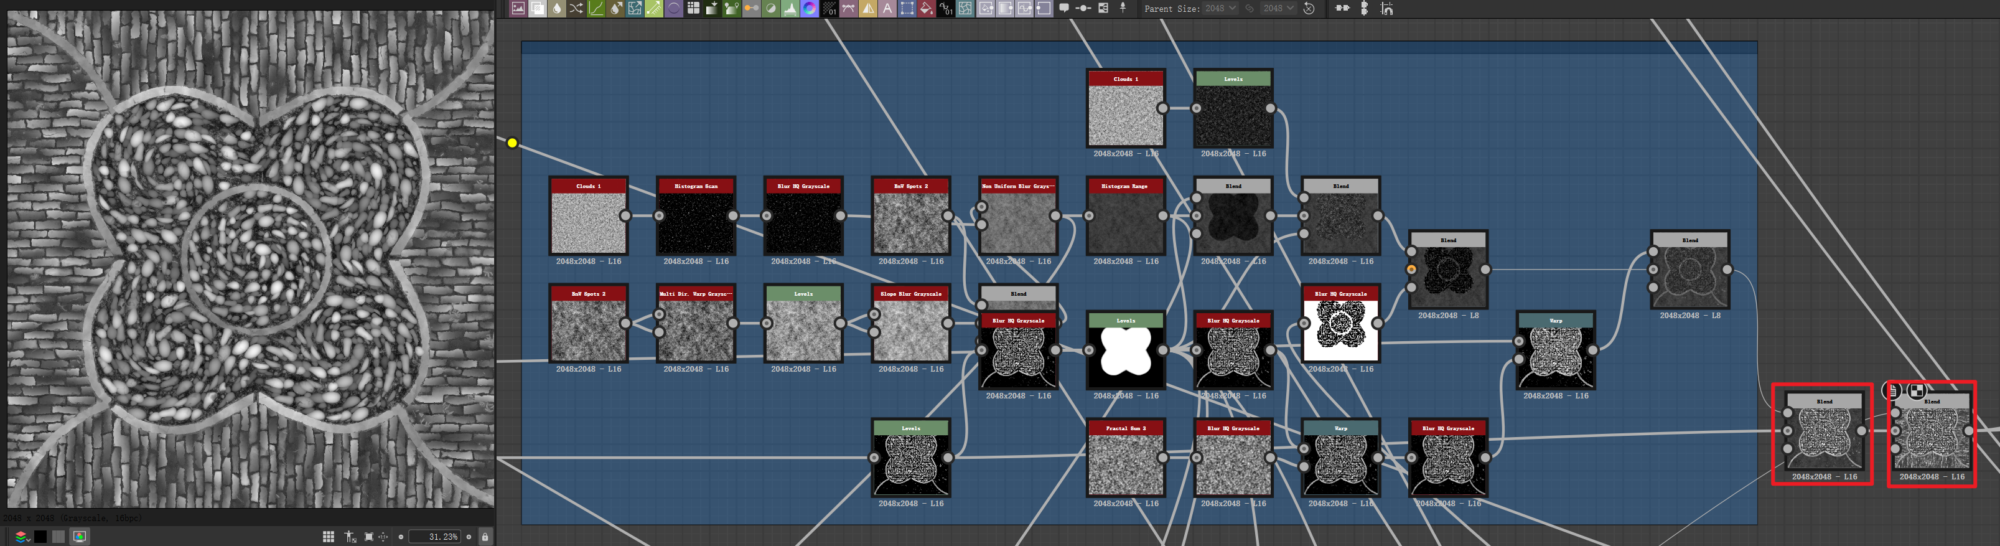
Task: Toggle the Parent Size width-height link
Action: [x=1249, y=8]
